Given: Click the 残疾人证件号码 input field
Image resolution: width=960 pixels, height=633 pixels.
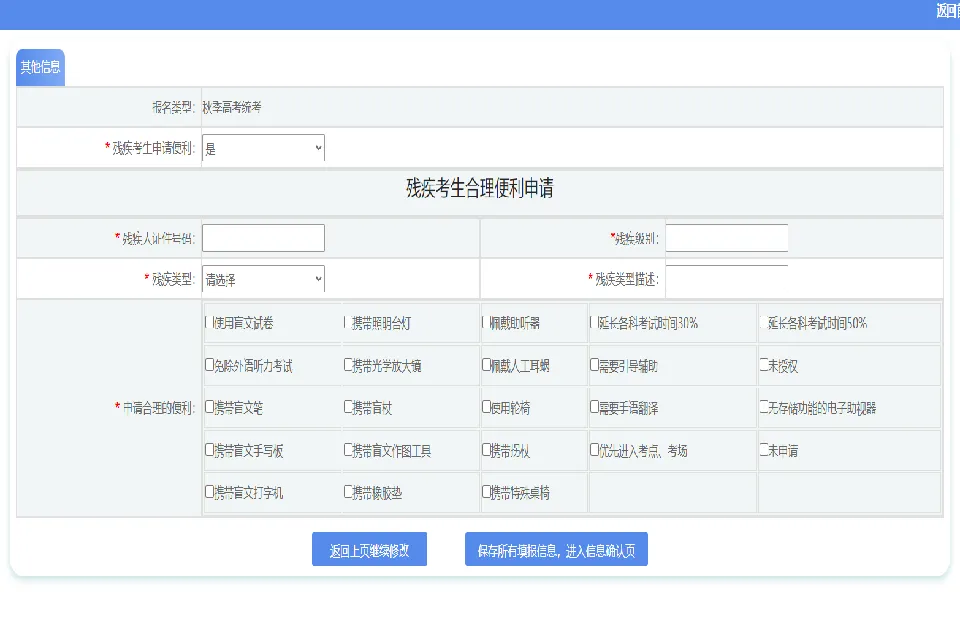Looking at the screenshot, I should coord(263,237).
